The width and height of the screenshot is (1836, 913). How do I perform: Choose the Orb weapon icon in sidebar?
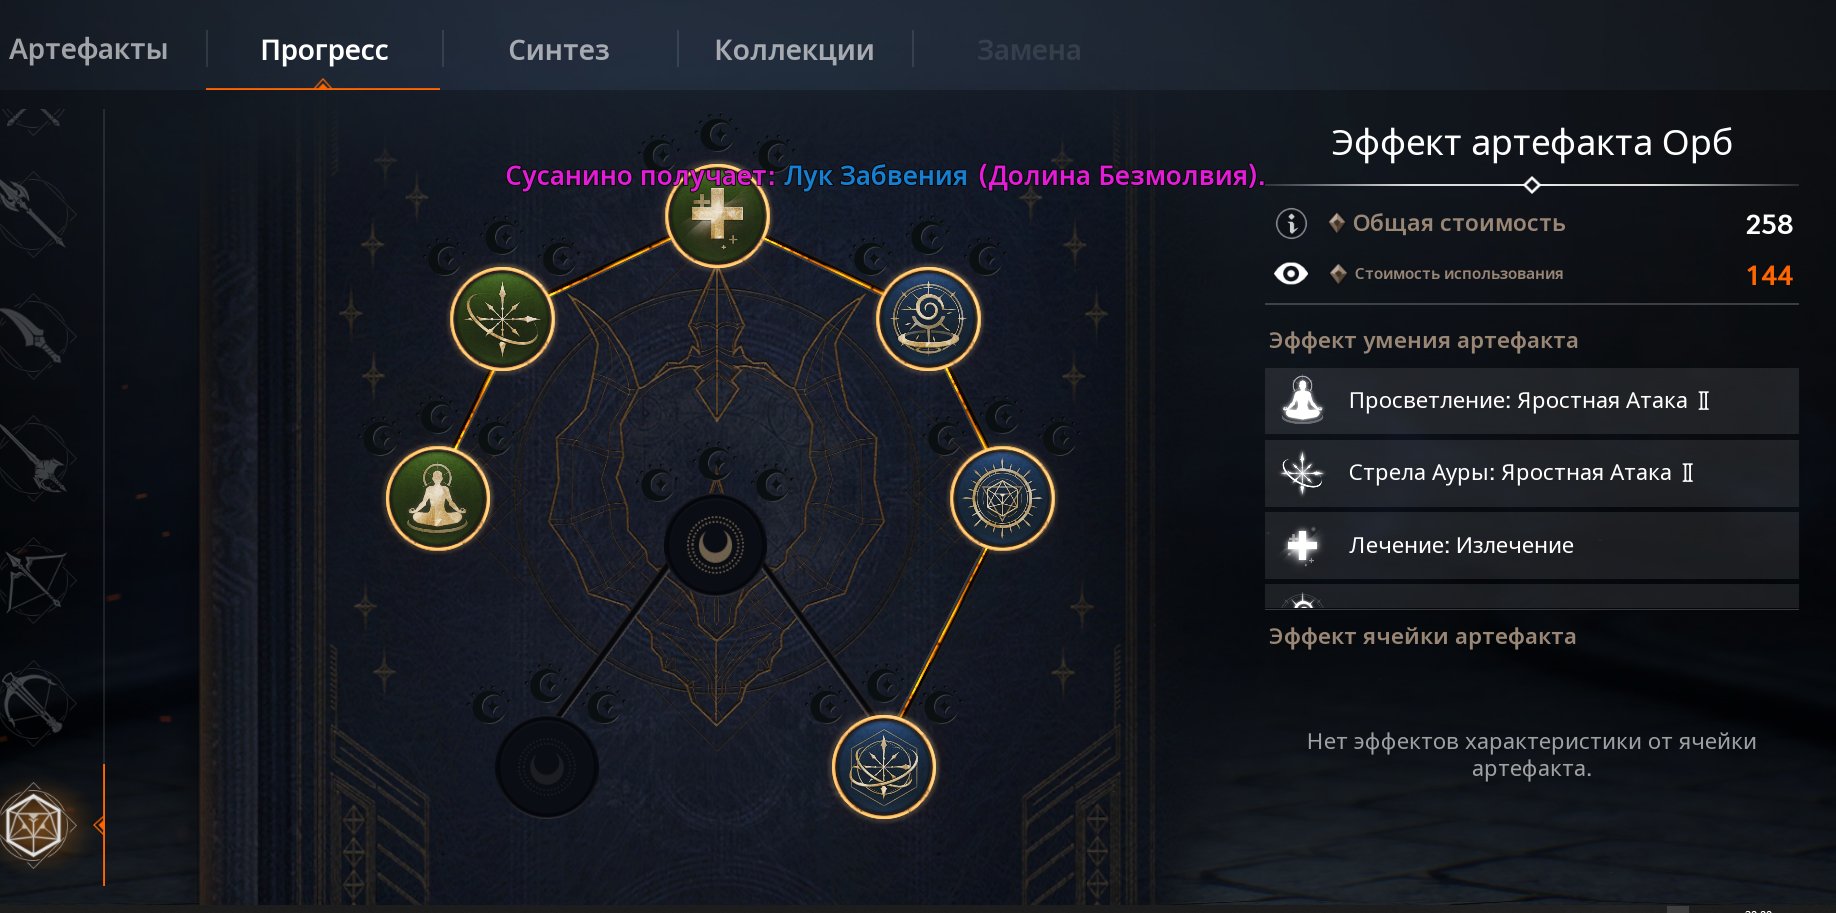tap(35, 826)
